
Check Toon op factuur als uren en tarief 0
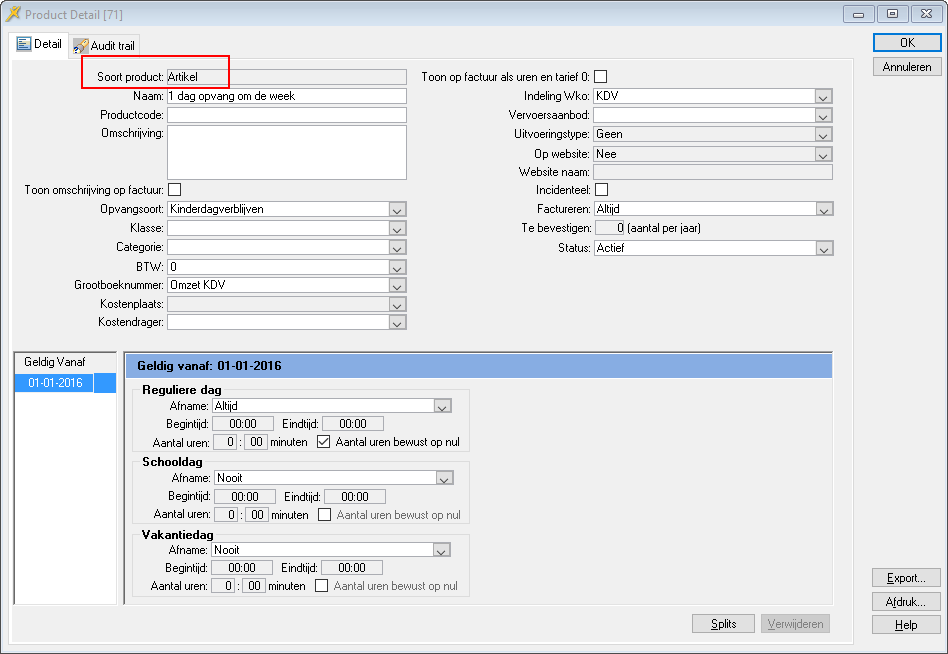[x=601, y=77]
